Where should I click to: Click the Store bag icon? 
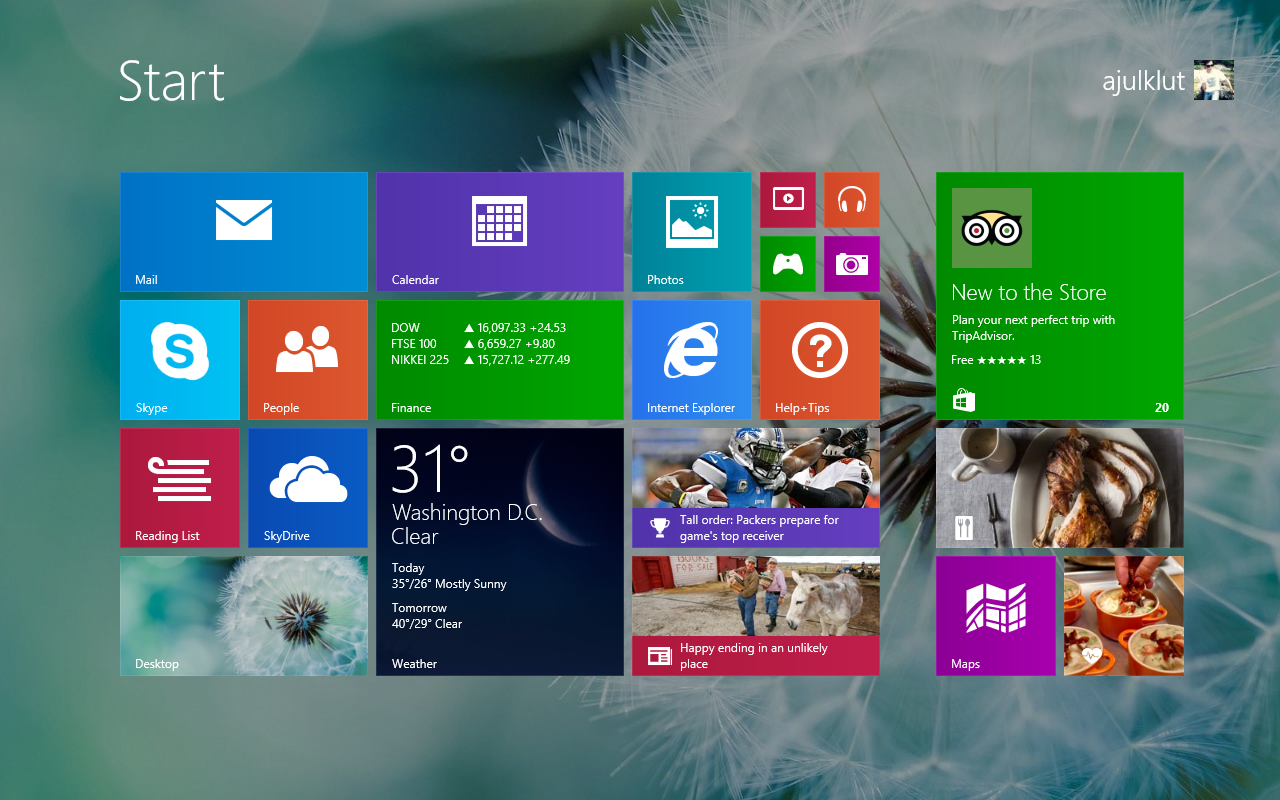click(964, 401)
